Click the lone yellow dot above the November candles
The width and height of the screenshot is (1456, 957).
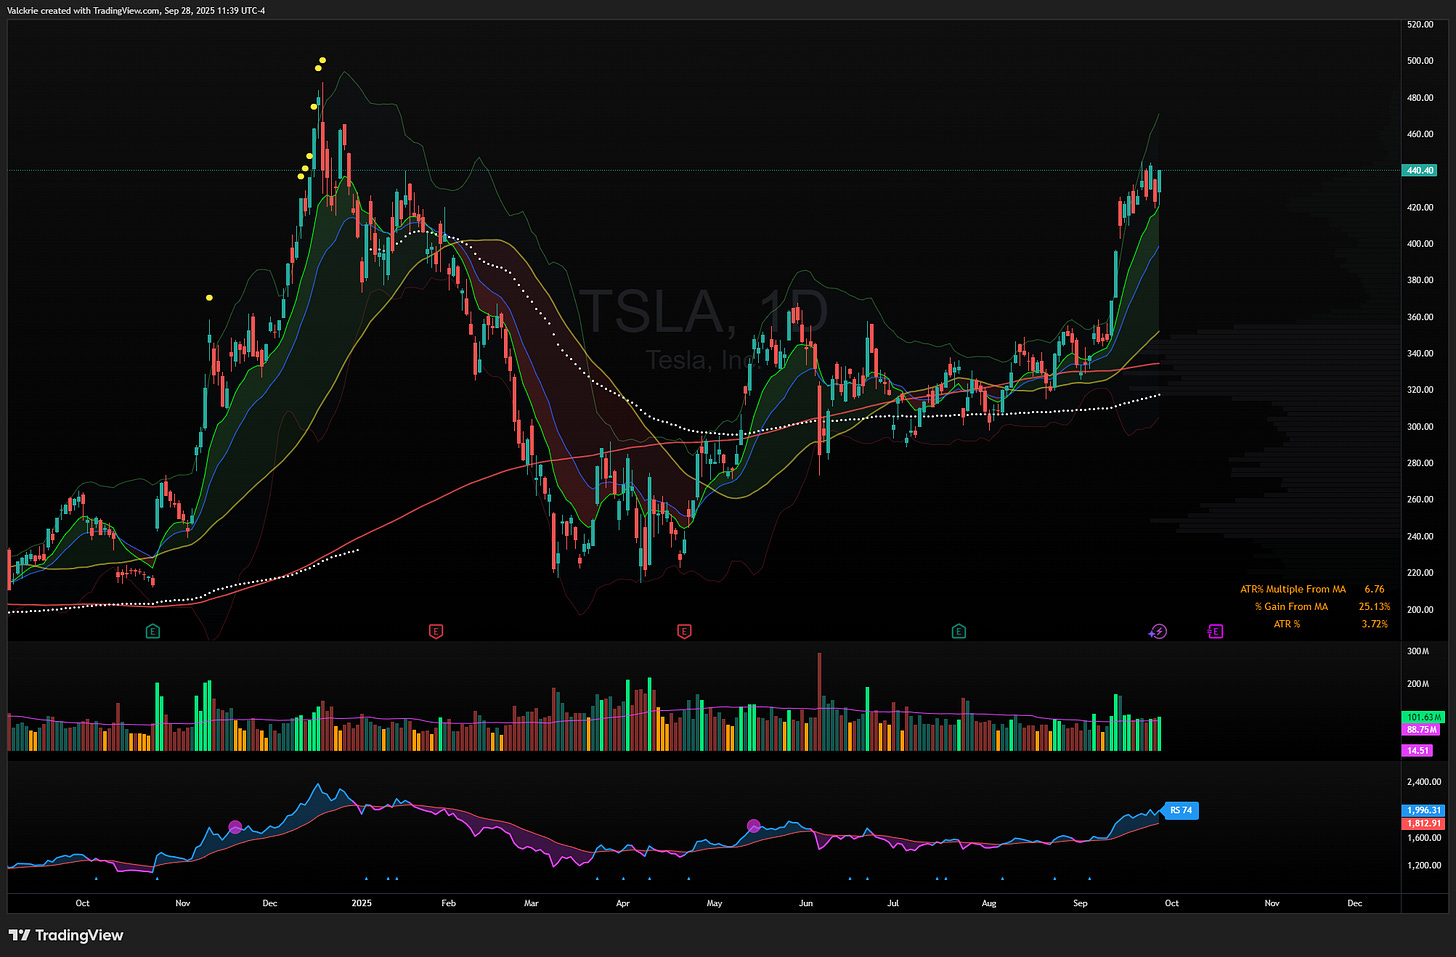click(x=209, y=297)
